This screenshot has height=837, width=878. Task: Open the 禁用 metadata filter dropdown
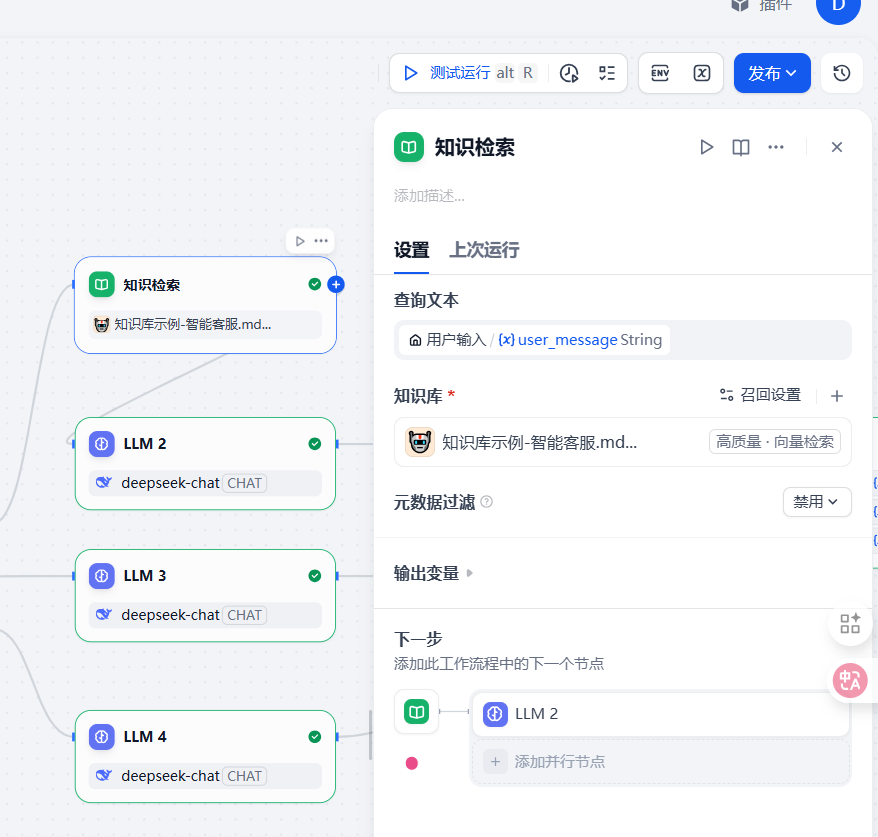817,502
